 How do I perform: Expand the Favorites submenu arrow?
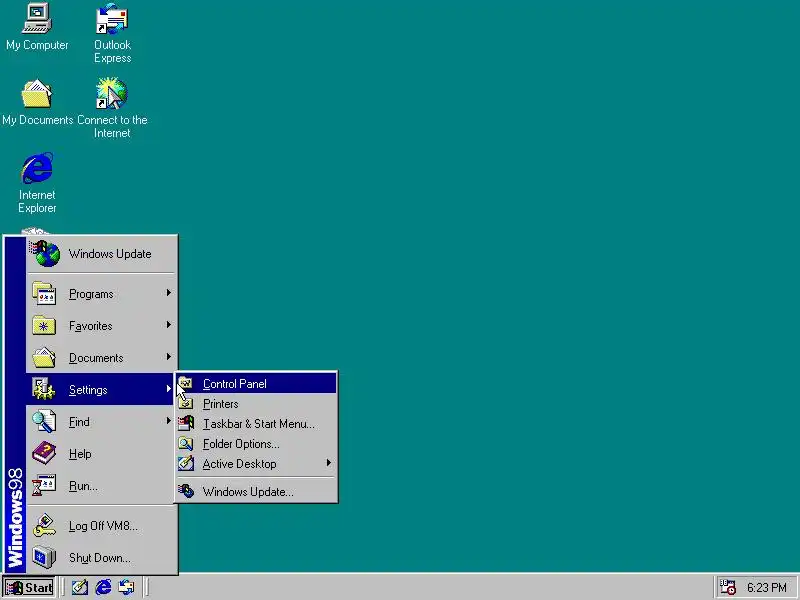click(x=168, y=325)
